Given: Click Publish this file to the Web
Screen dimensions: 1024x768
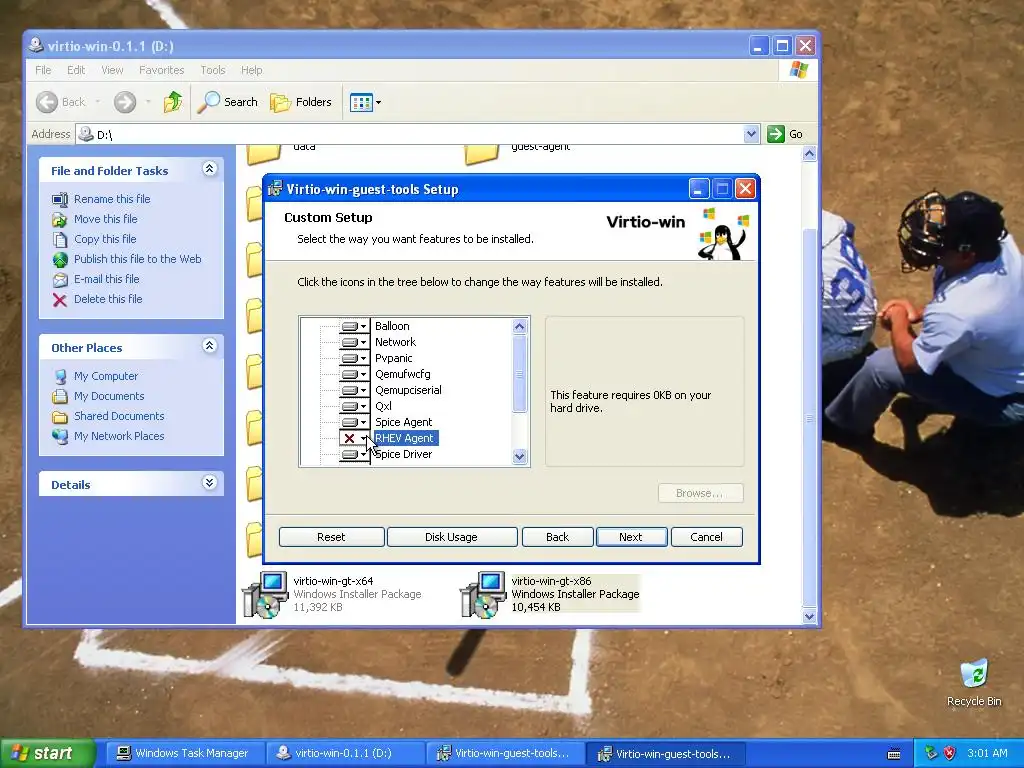Looking at the screenshot, I should [137, 259].
